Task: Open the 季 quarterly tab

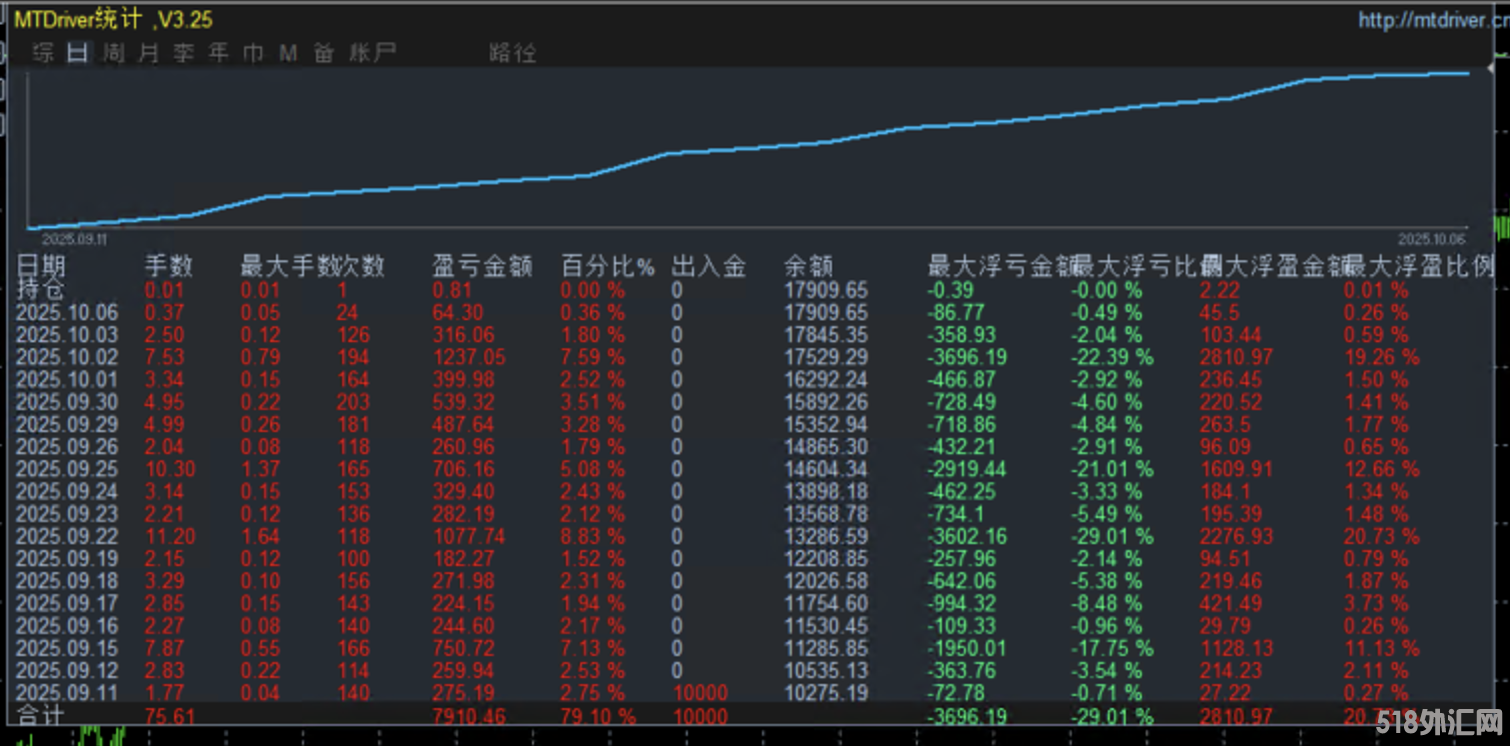Action: pyautogui.click(x=184, y=53)
